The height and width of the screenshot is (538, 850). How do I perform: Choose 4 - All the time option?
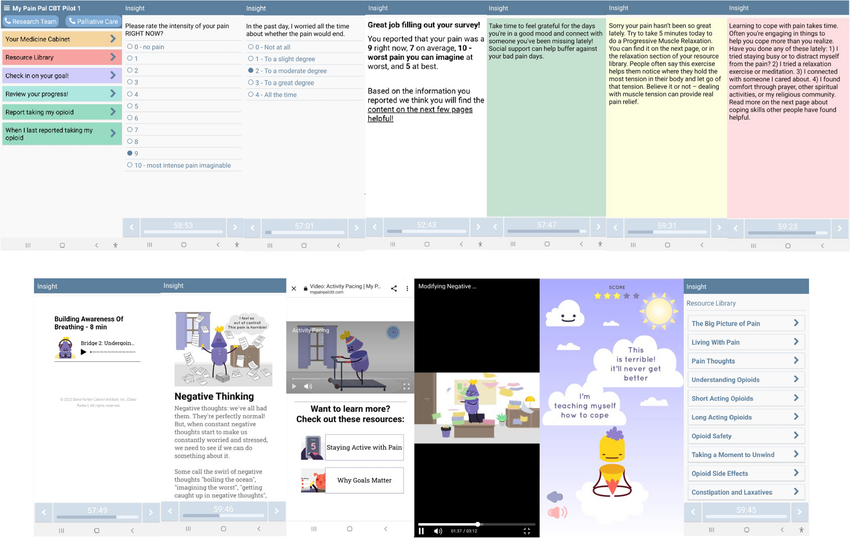click(x=250, y=94)
